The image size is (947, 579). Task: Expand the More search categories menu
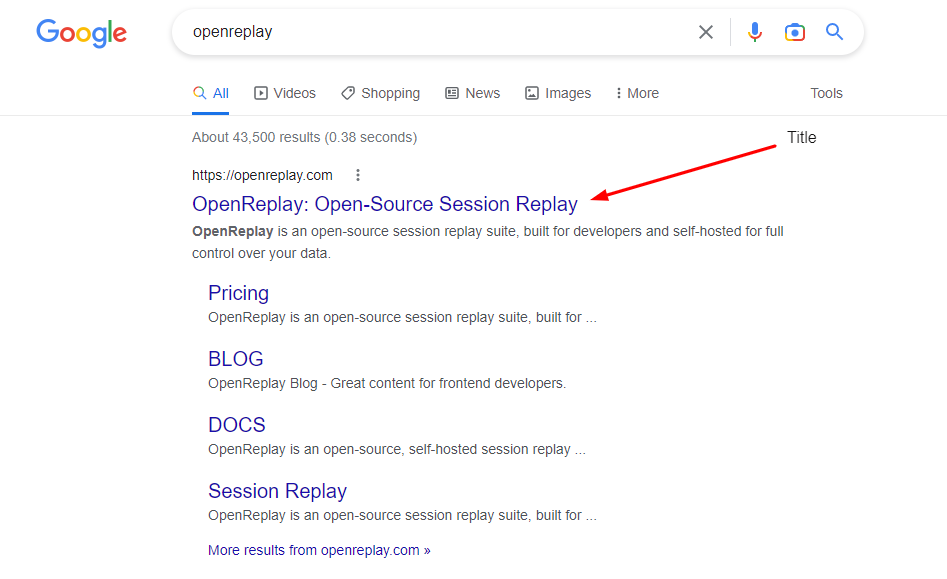[x=637, y=93]
